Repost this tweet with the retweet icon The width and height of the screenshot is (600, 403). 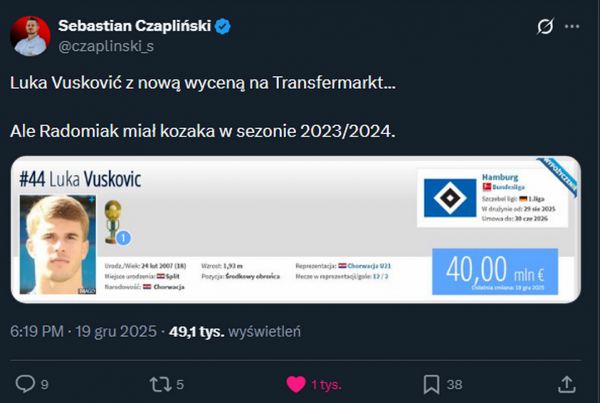click(160, 382)
